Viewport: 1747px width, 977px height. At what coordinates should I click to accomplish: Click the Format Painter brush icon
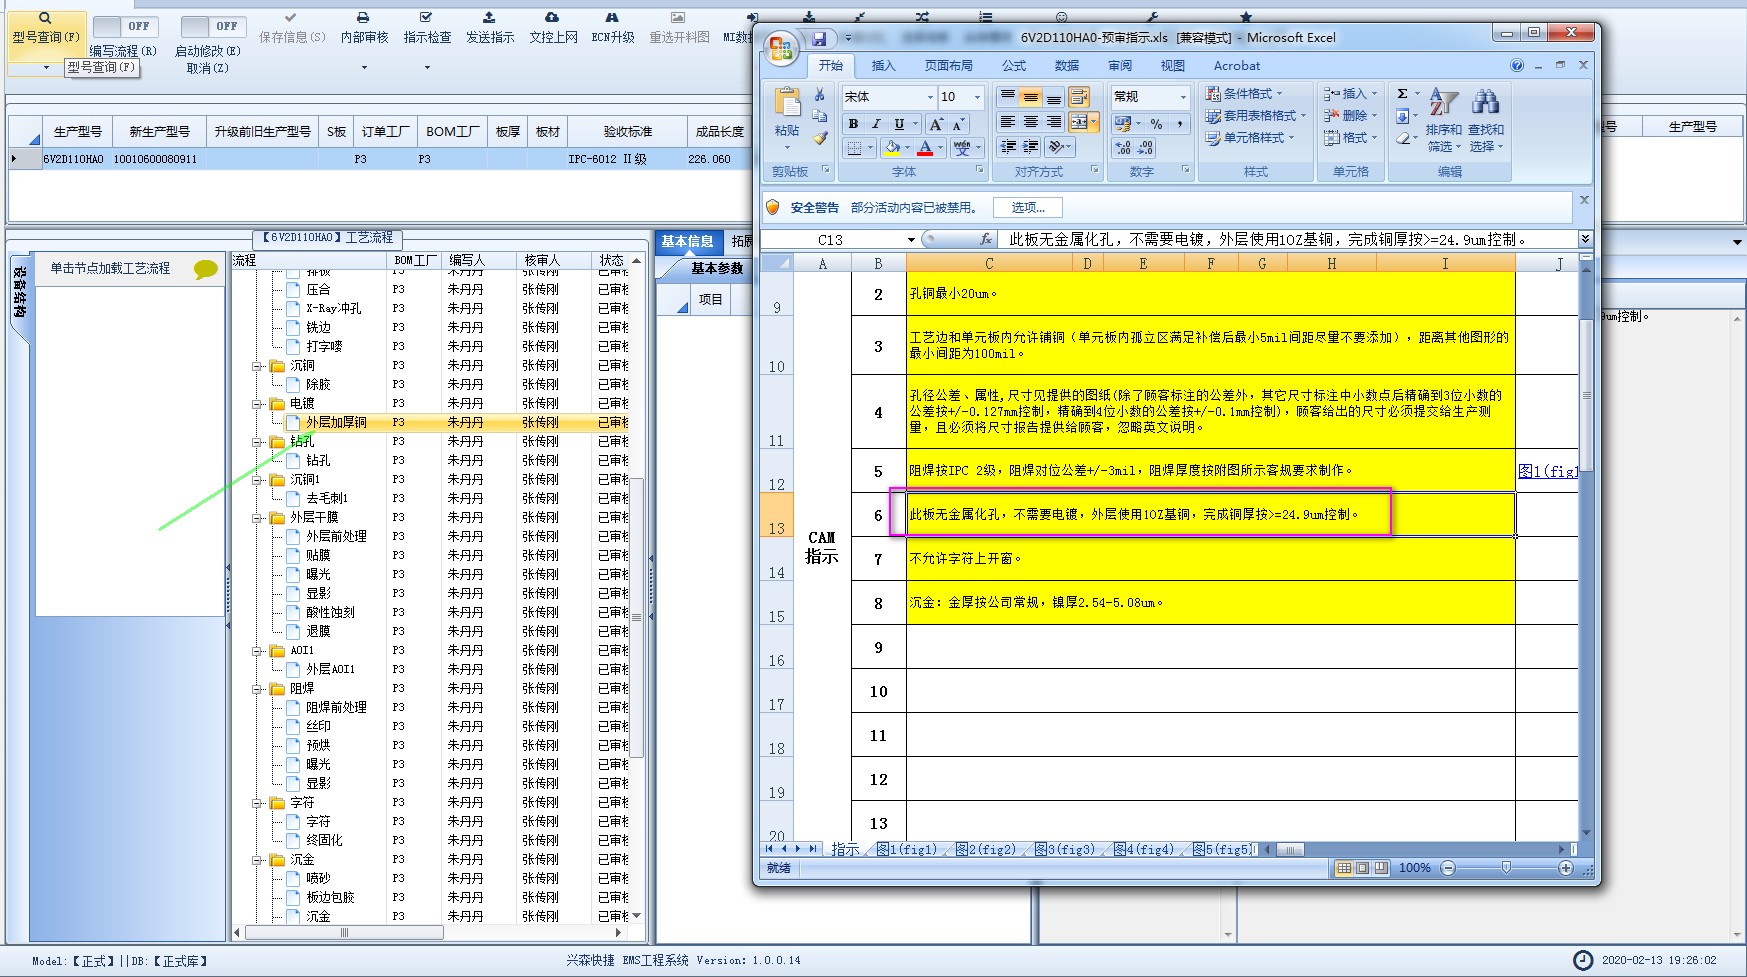tap(820, 139)
